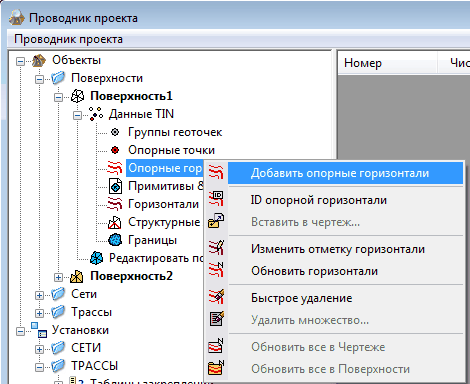
Task: Expand the Трассы node under Объекты
Action: click(x=39, y=313)
